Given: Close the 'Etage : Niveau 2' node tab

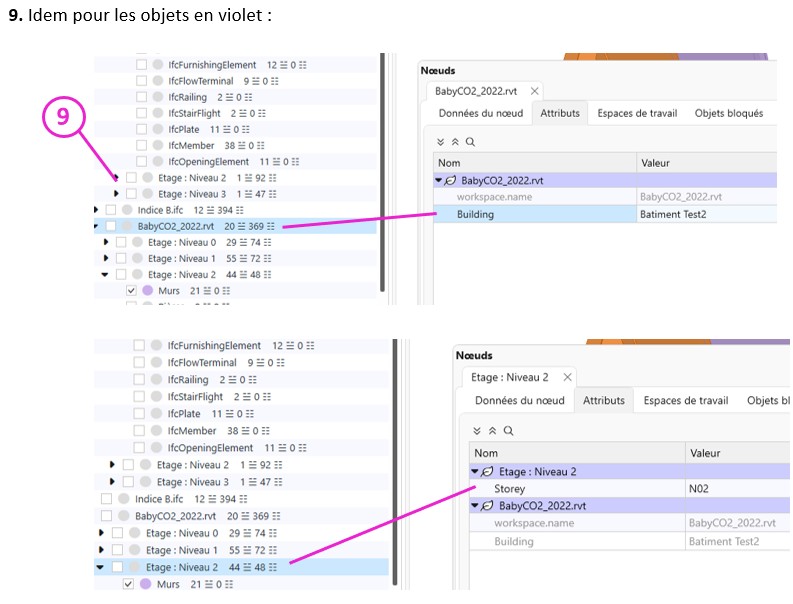Looking at the screenshot, I should point(567,377).
